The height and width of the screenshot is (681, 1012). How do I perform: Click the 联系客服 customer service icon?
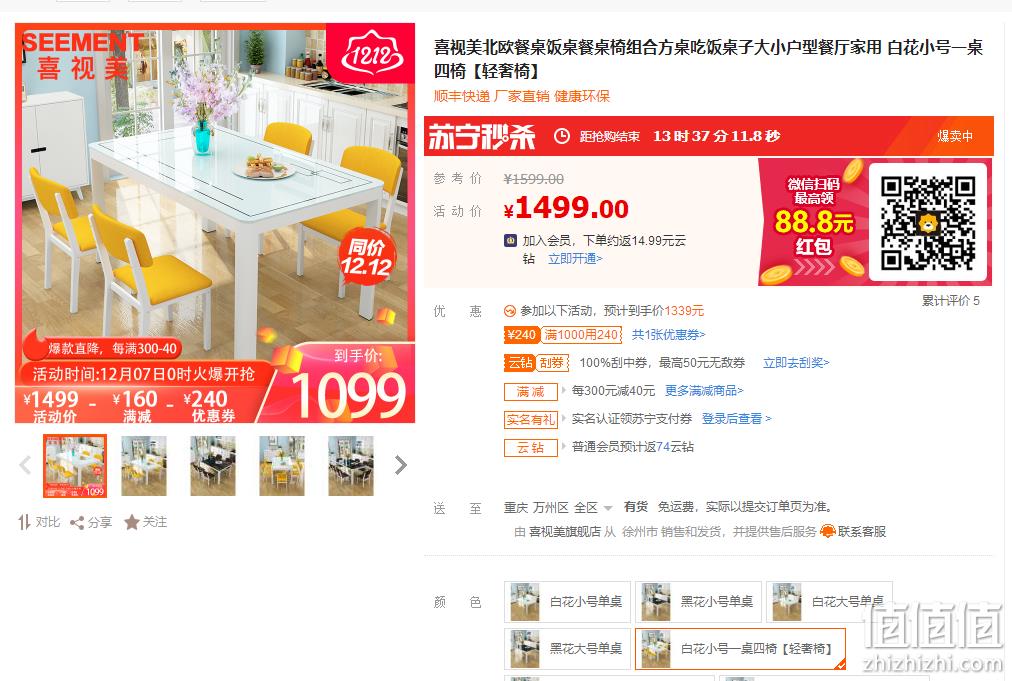(827, 531)
